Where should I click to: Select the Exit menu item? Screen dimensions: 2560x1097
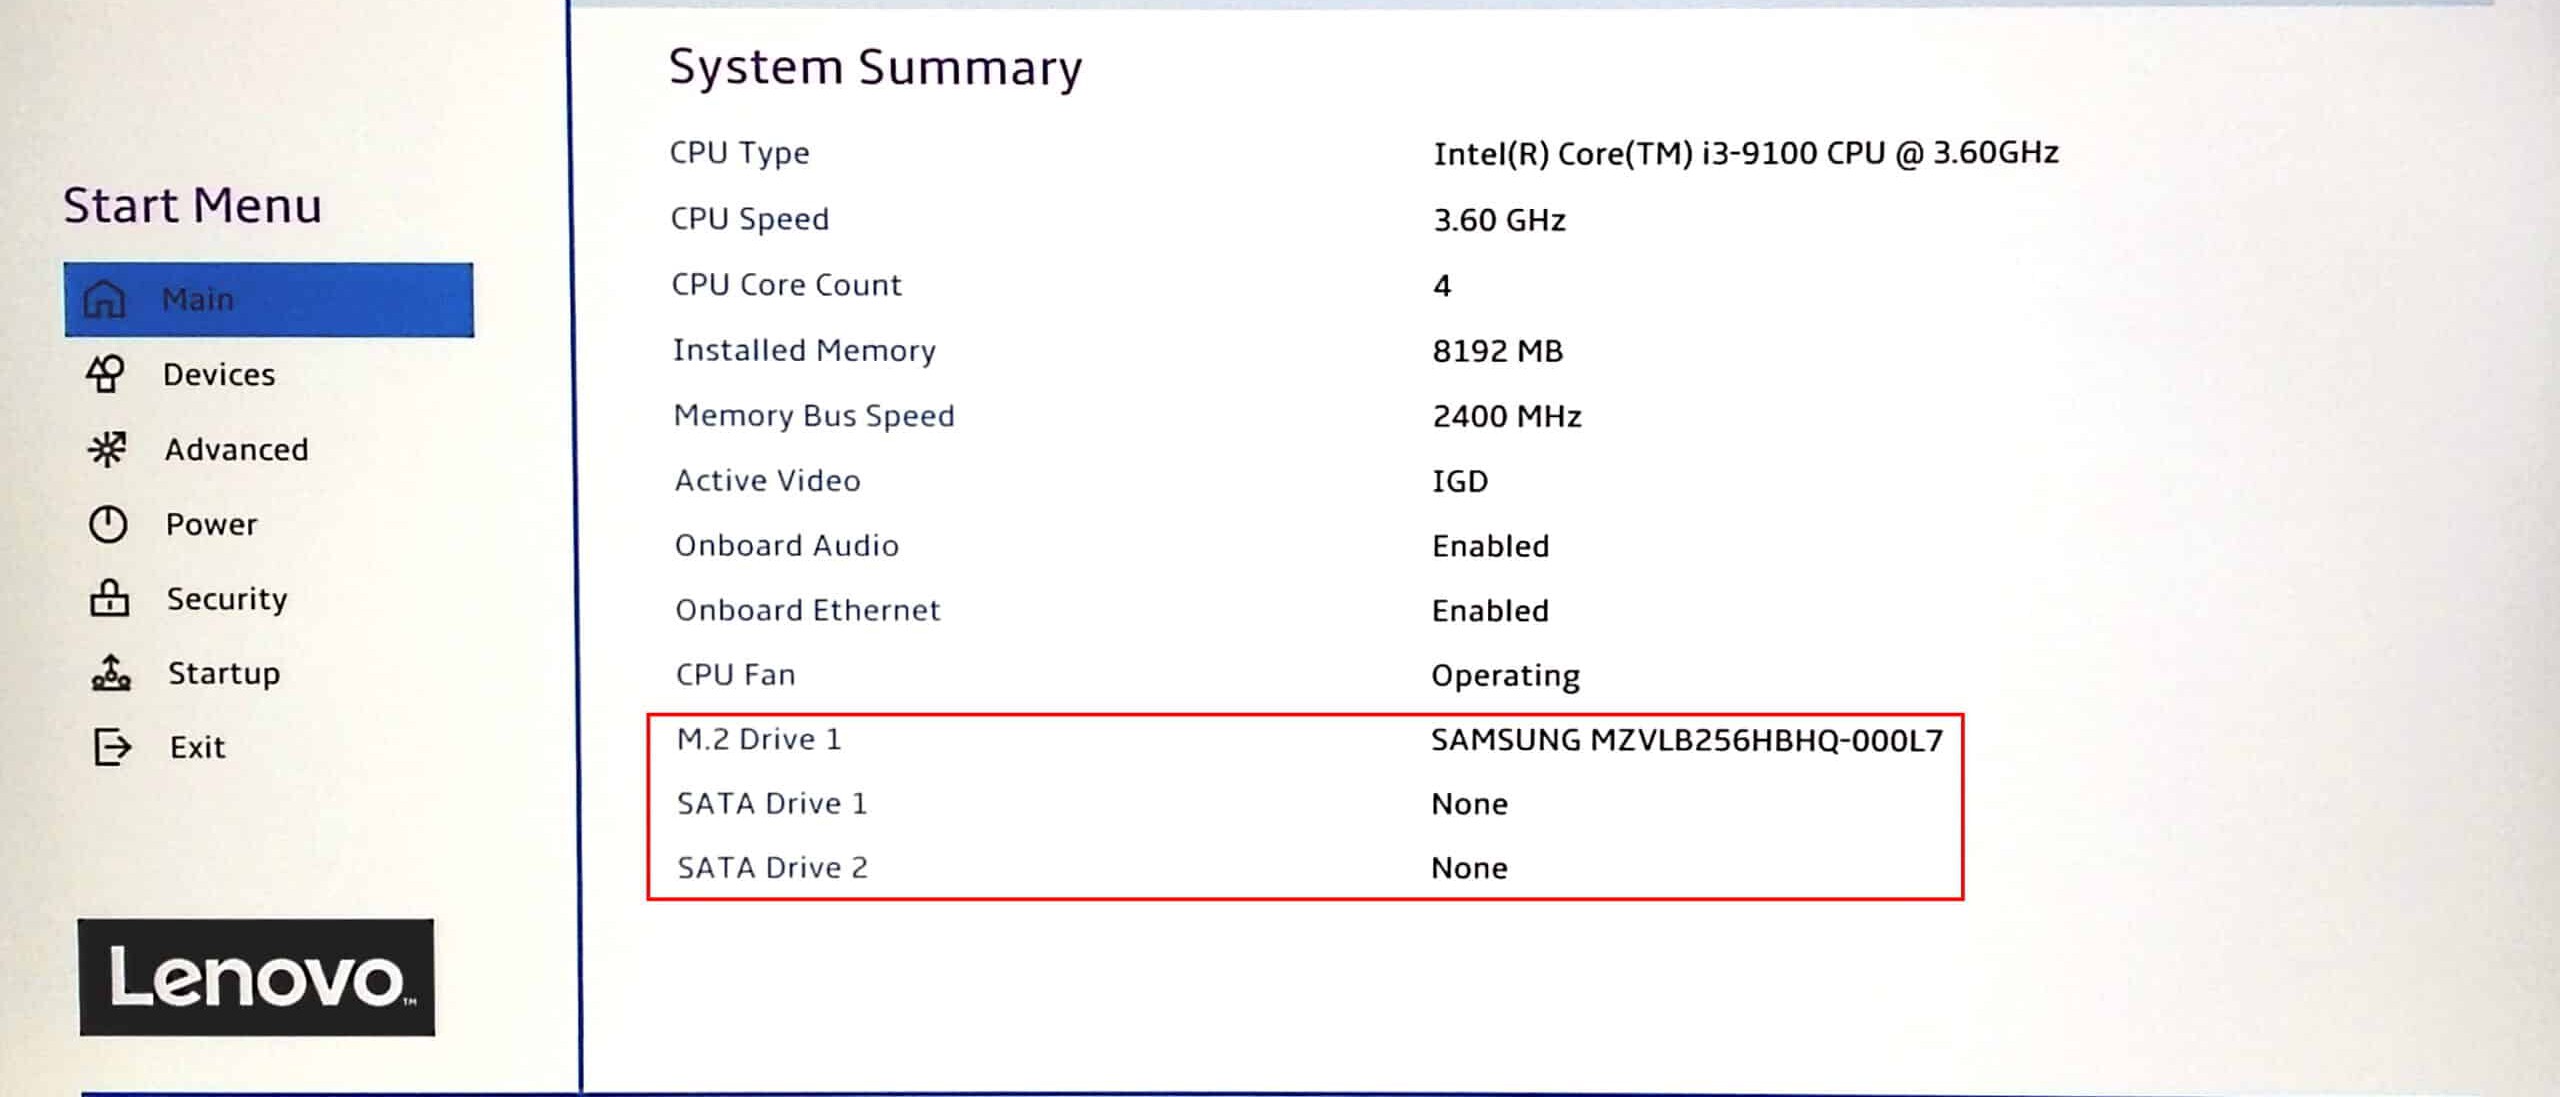198,747
